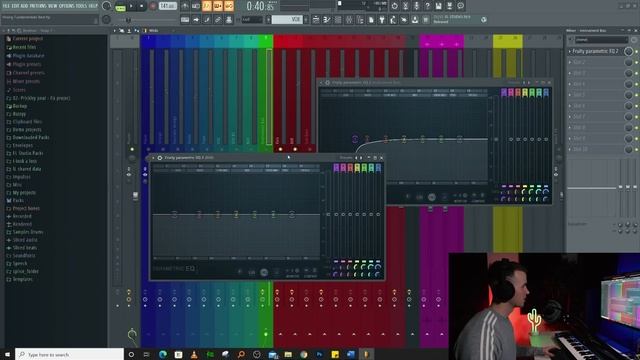Open the pattern selector box
Image resolution: width=640 pixels, height=360 pixels.
[x=287, y=20]
